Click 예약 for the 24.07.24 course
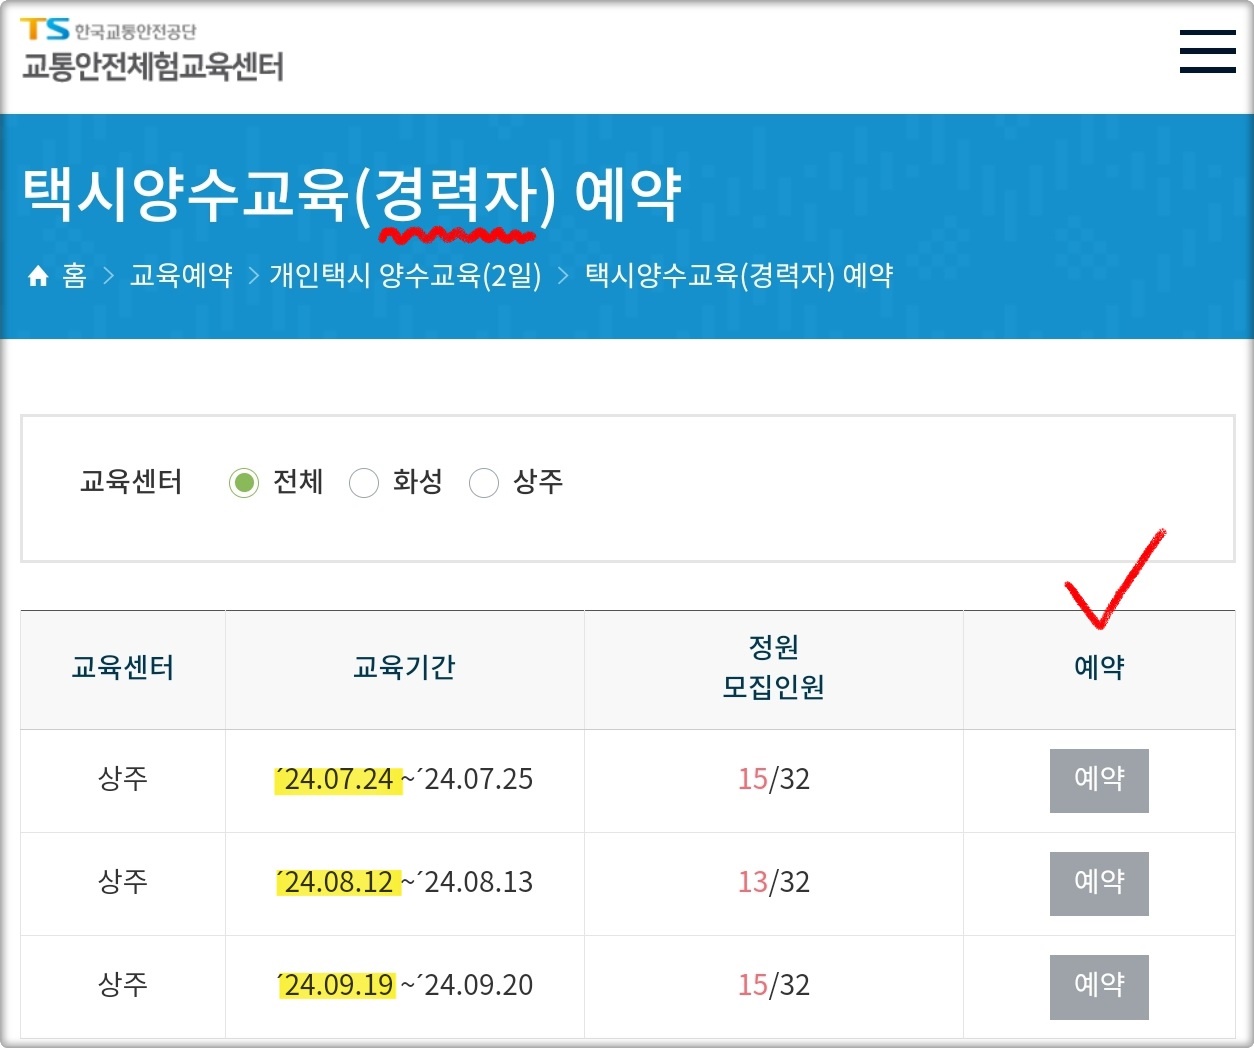This screenshot has height=1048, width=1254. click(1098, 781)
